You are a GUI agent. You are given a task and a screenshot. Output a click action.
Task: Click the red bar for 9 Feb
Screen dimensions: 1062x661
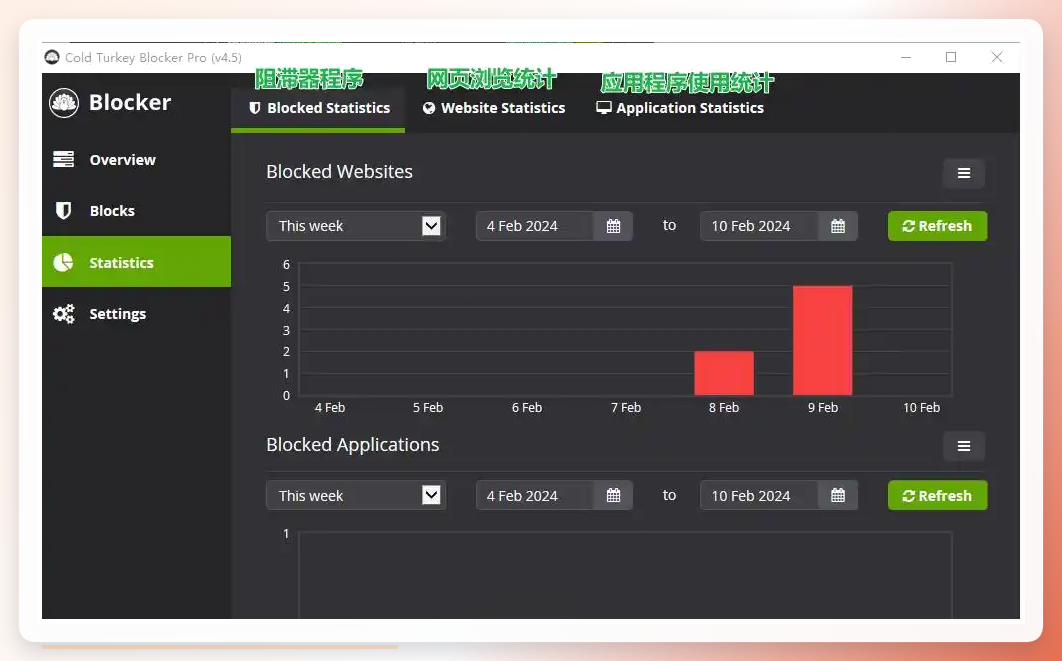(823, 341)
